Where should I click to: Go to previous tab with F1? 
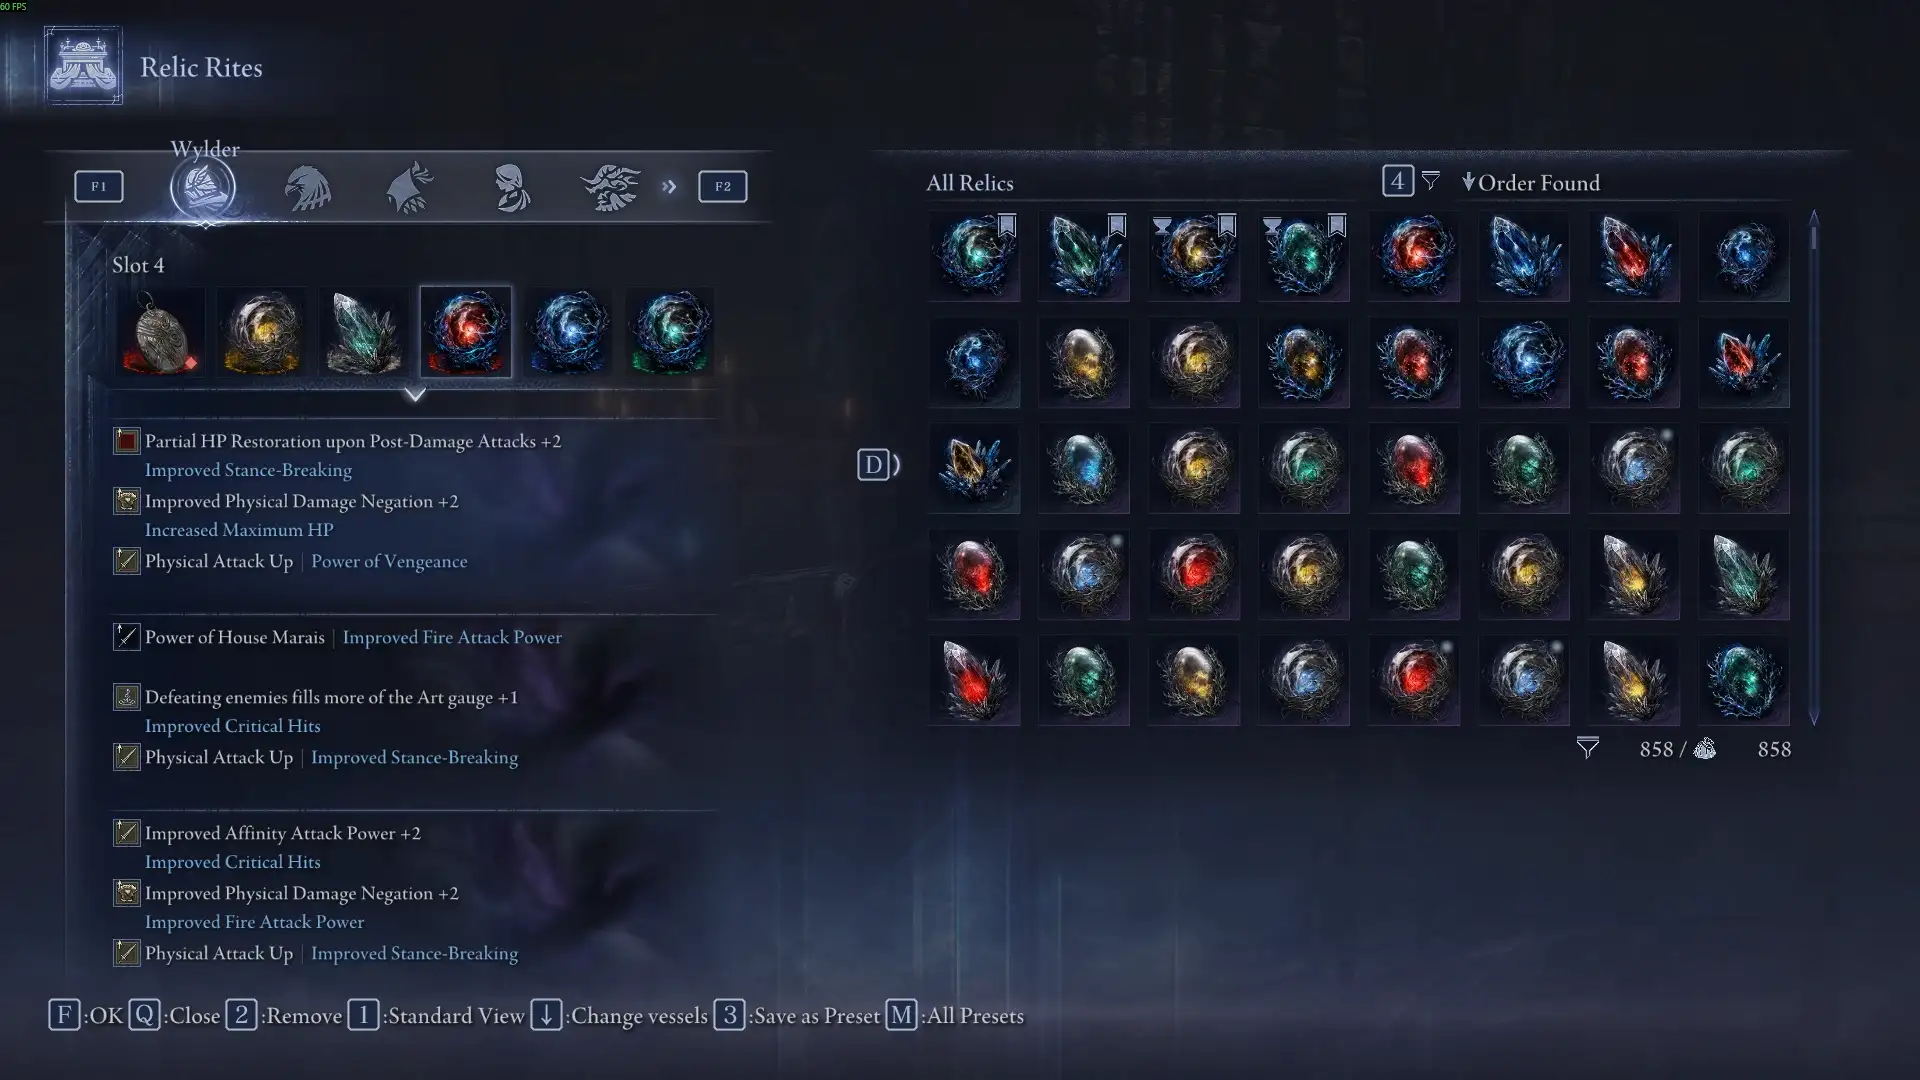[x=99, y=186]
